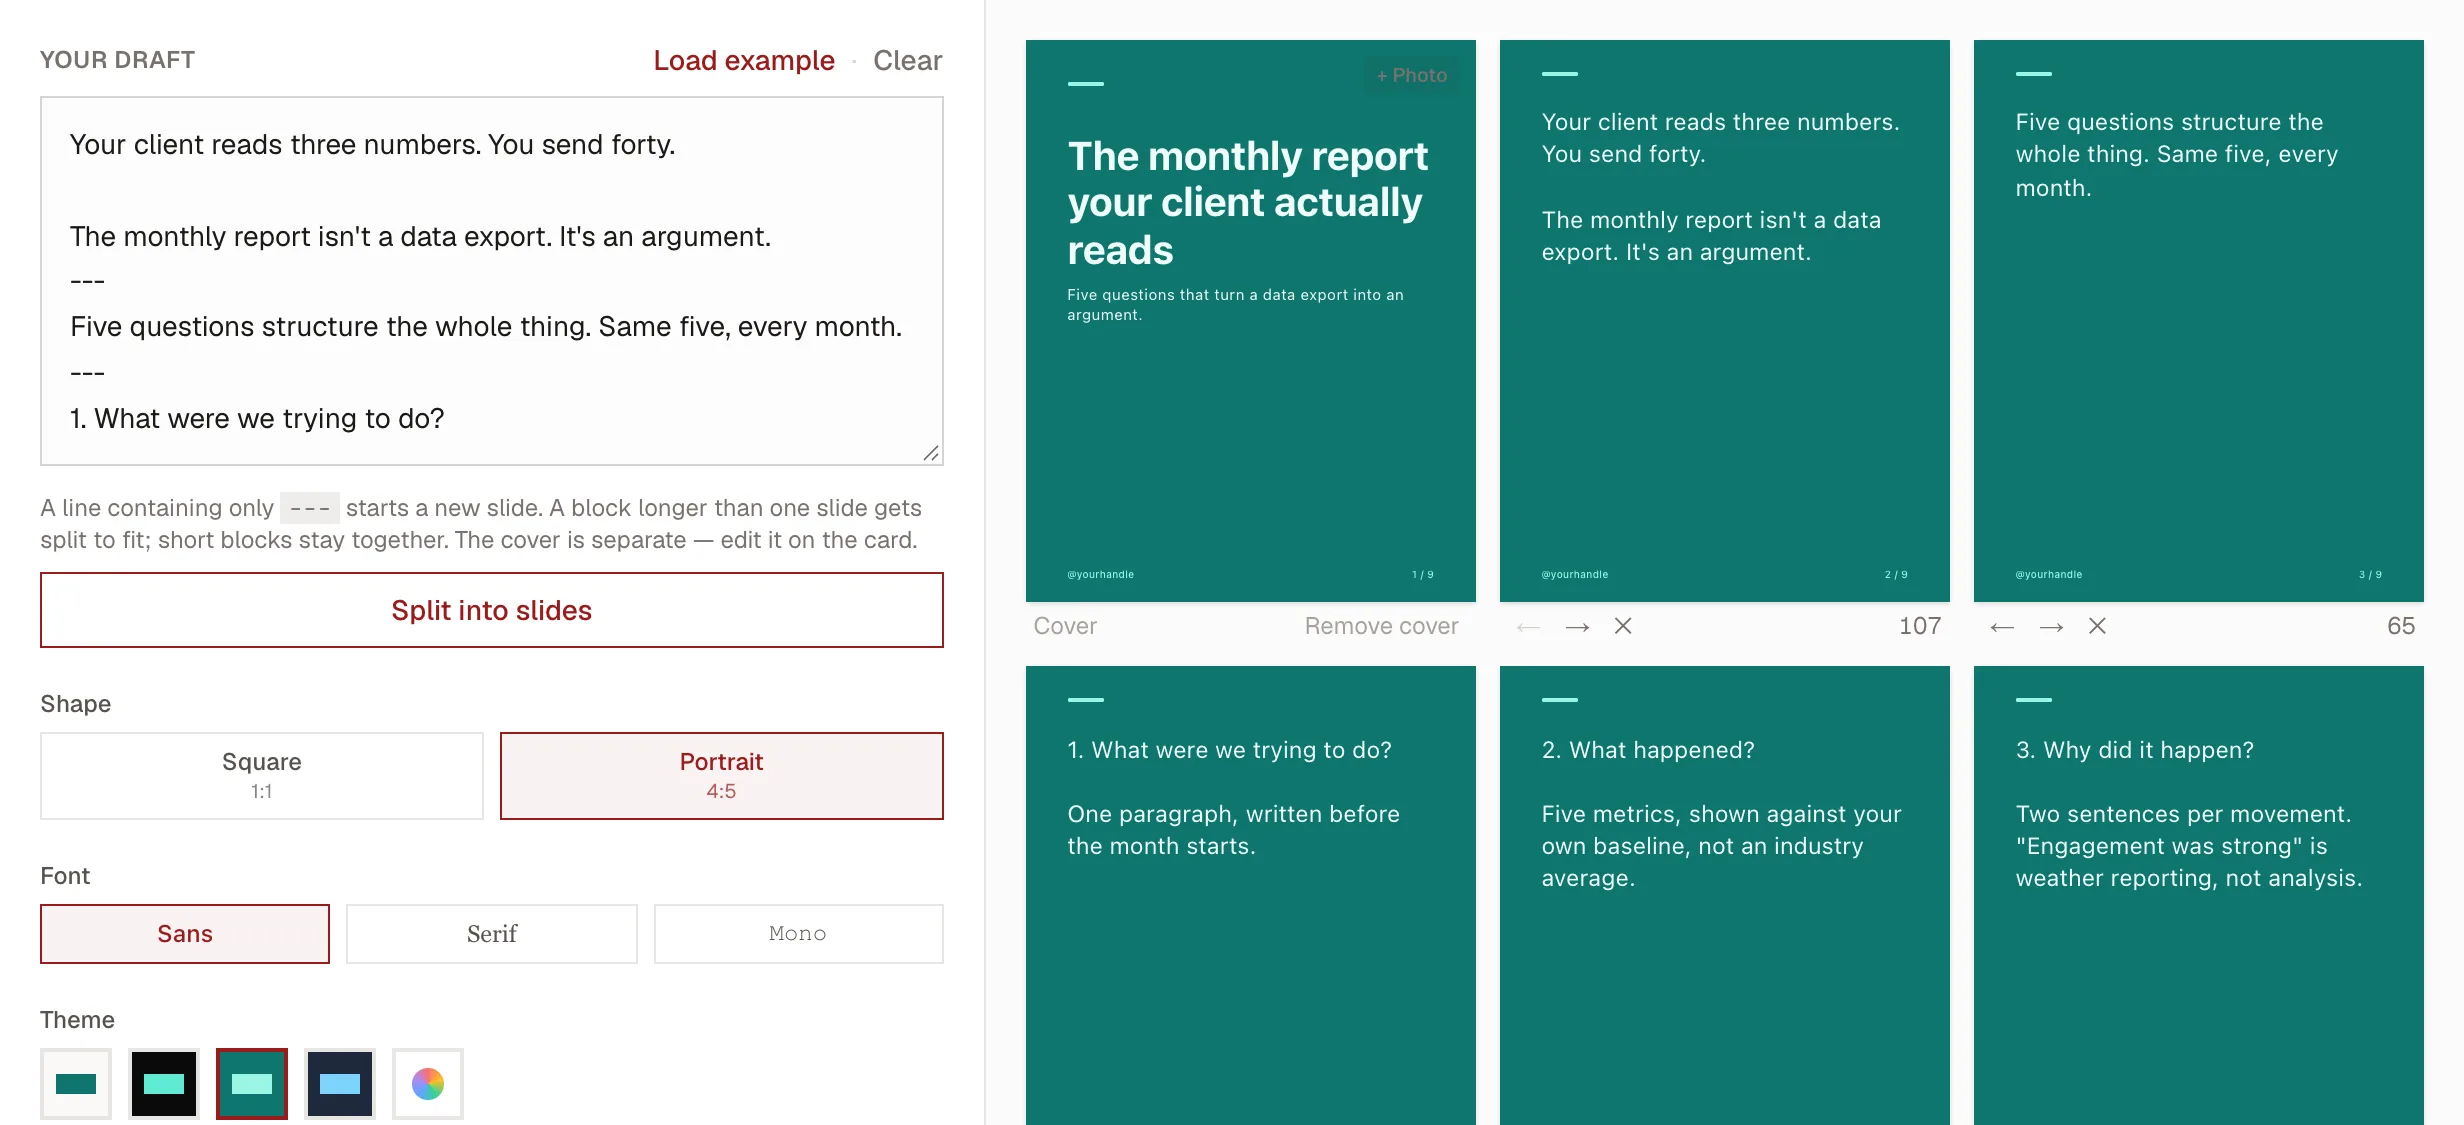Select the navy theme with blue swatch
This screenshot has height=1125, width=2464.
340,1084
